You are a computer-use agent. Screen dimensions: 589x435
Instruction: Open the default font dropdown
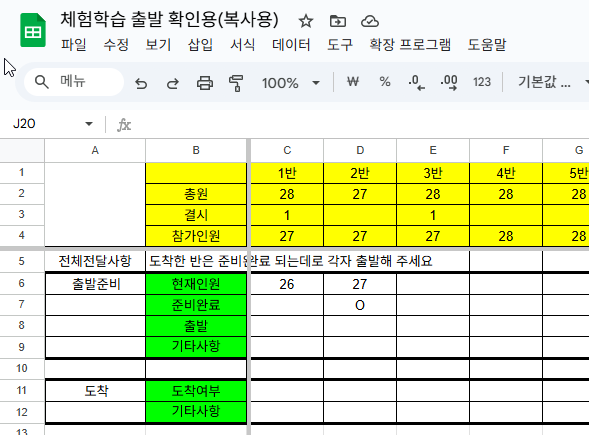coord(552,82)
